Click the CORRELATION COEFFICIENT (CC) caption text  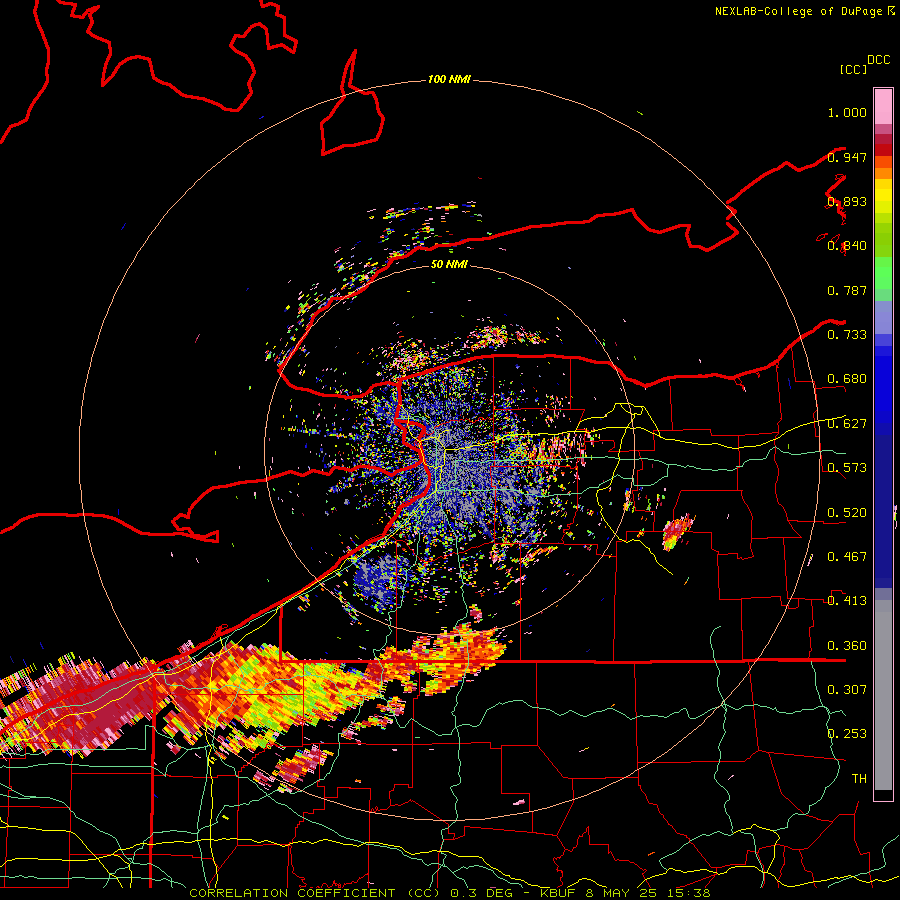(317, 893)
